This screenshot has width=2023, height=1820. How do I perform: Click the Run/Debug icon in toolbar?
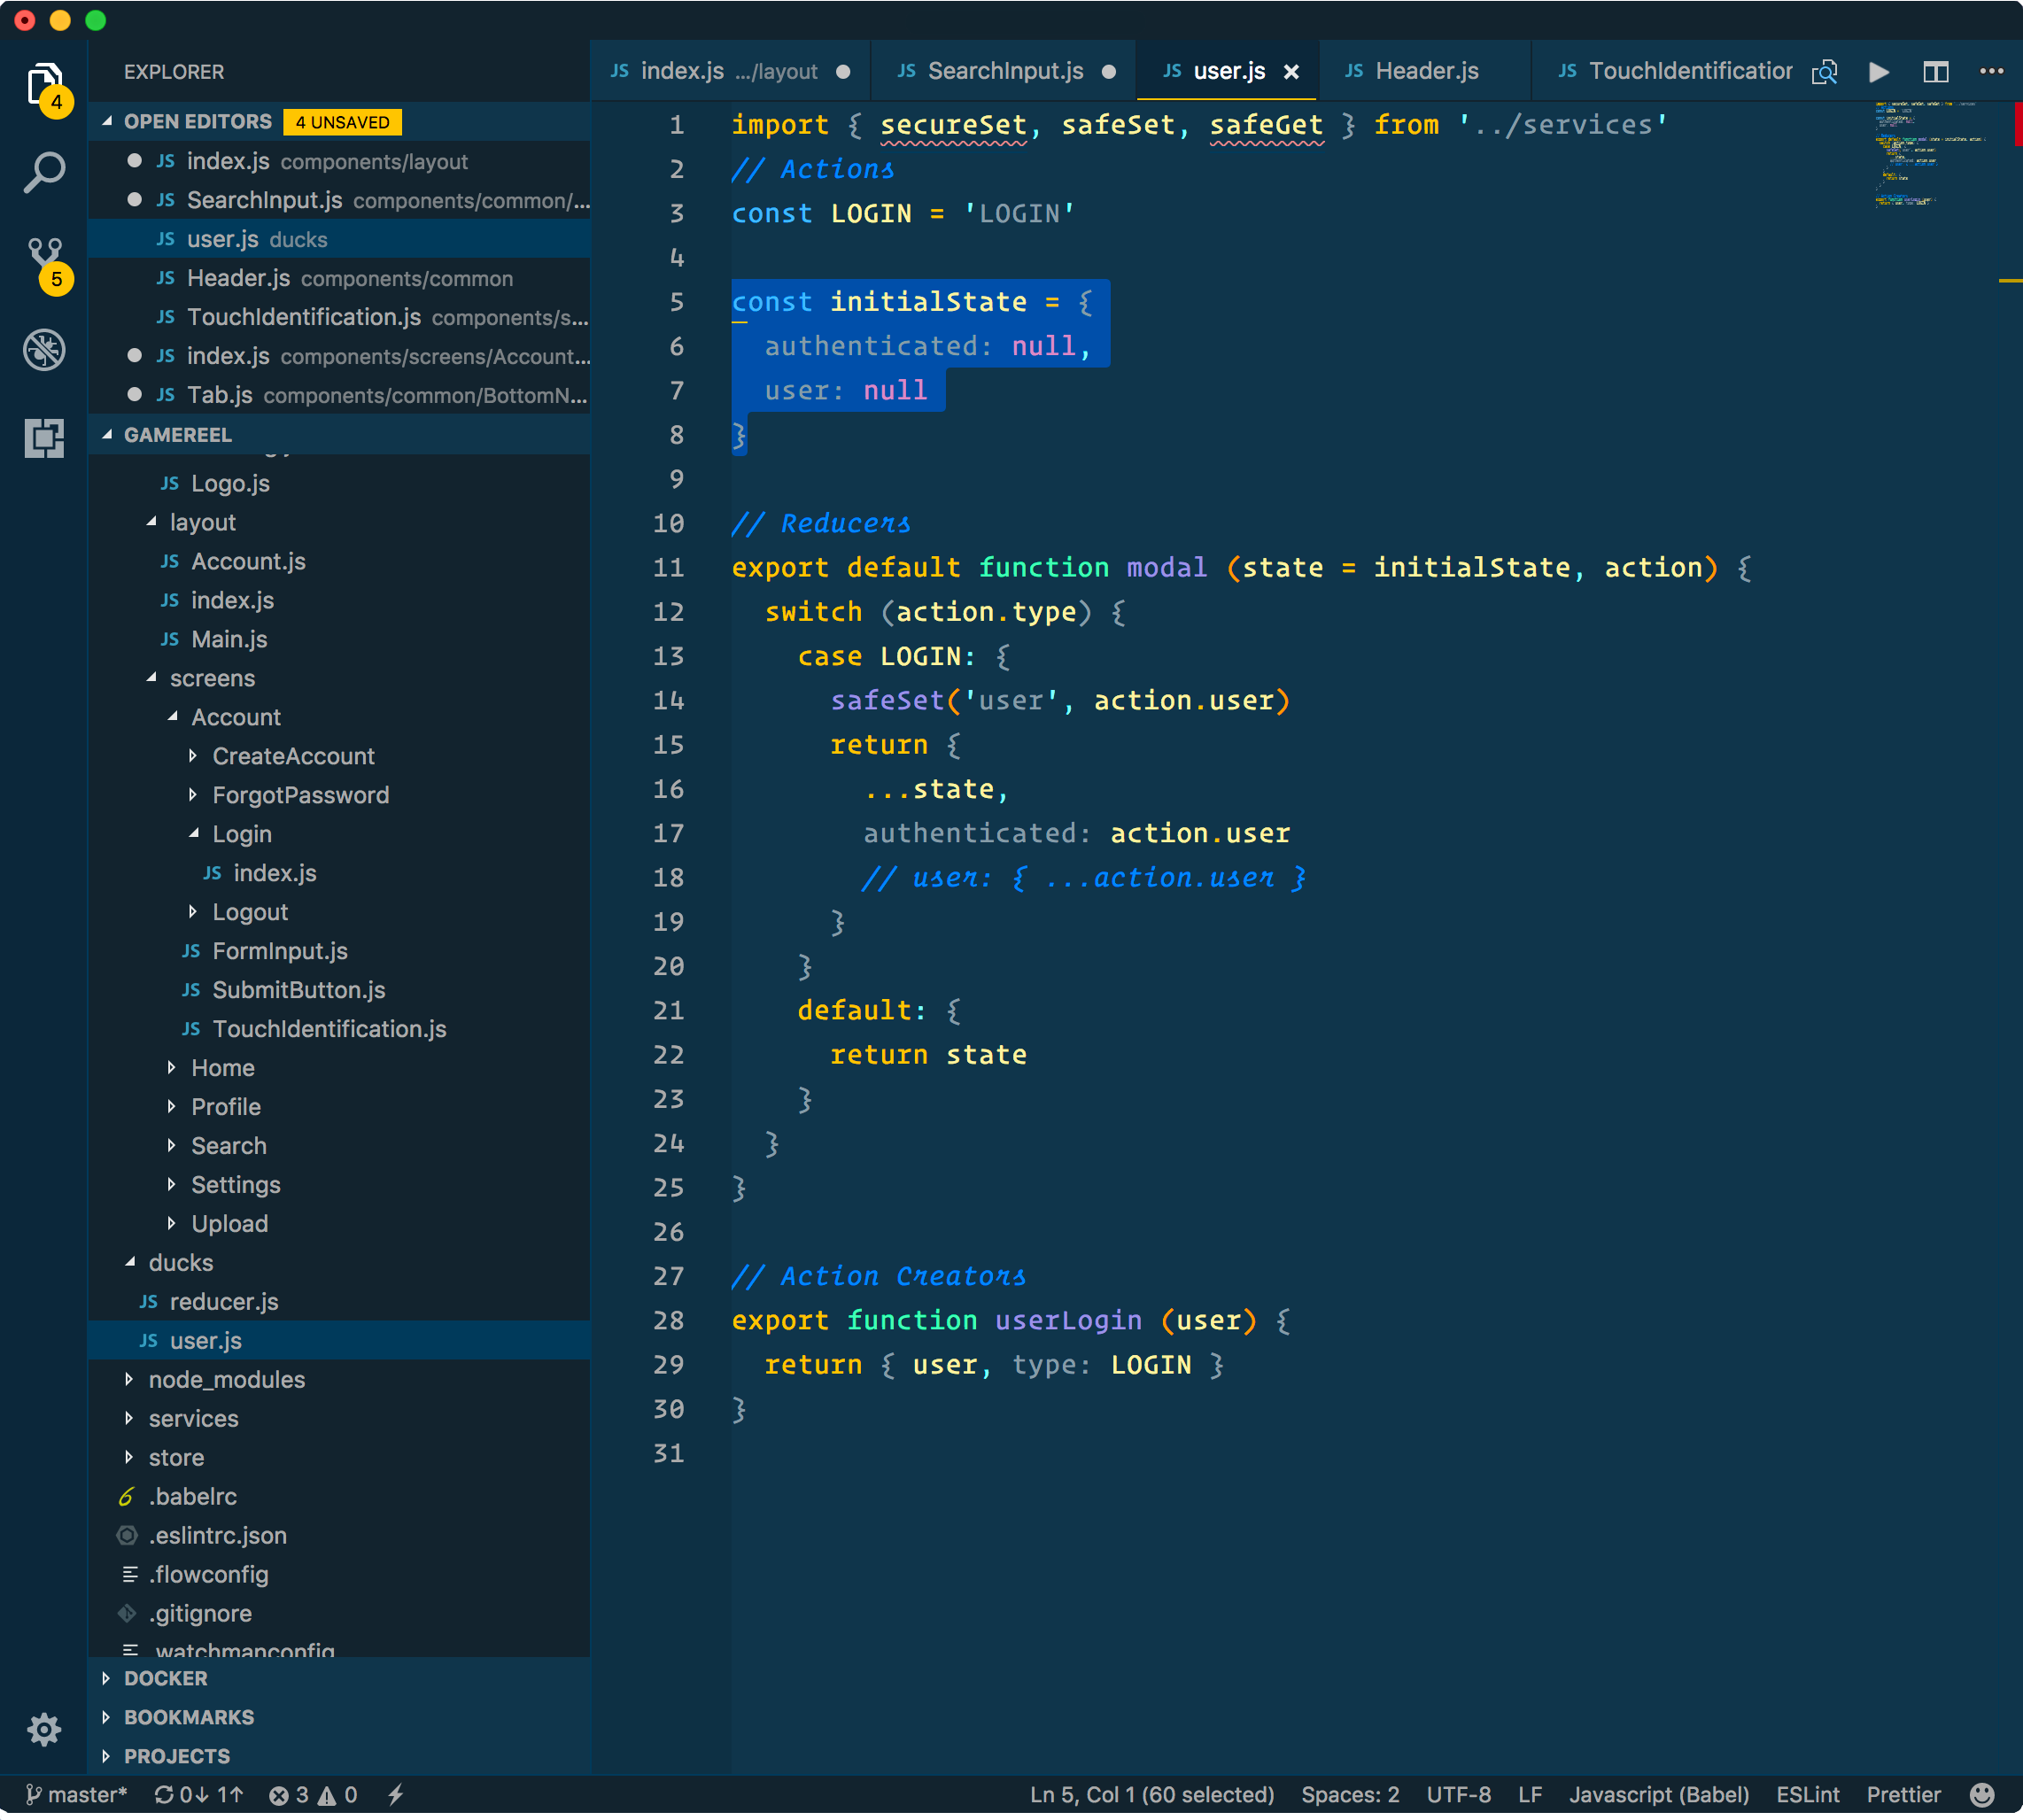tap(1882, 70)
